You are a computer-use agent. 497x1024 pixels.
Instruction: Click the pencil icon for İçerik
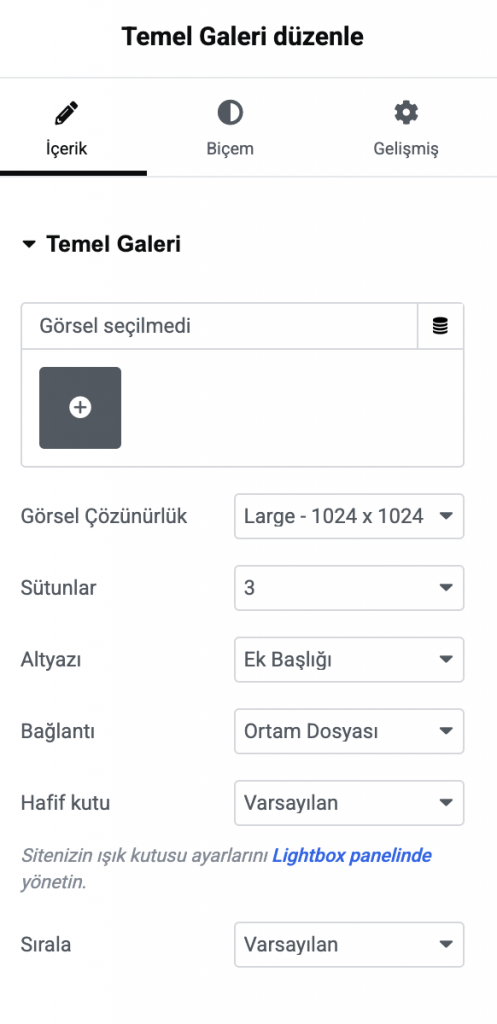tap(67, 113)
